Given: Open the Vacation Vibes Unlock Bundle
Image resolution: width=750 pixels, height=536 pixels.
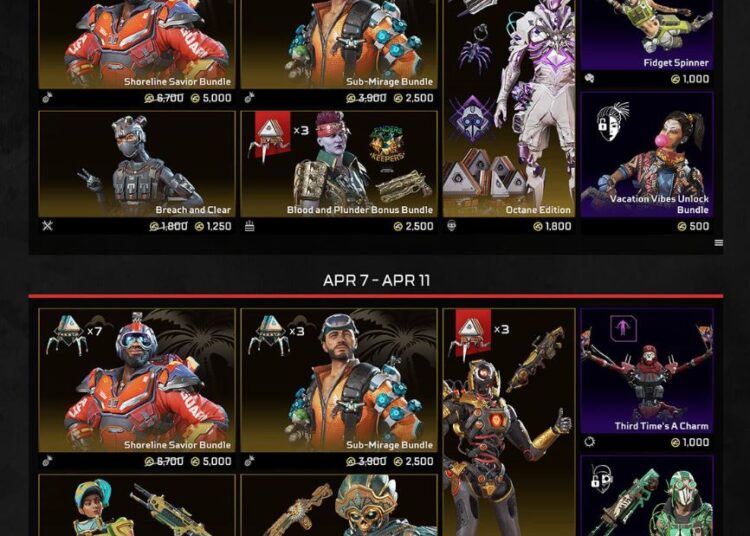Looking at the screenshot, I should click(647, 154).
